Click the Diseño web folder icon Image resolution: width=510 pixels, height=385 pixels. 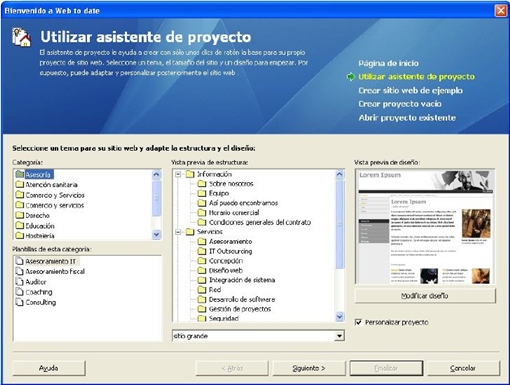point(202,270)
